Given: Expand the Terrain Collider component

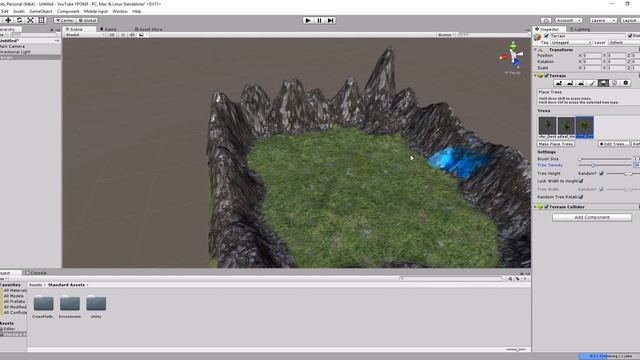Looking at the screenshot, I should 536,207.
